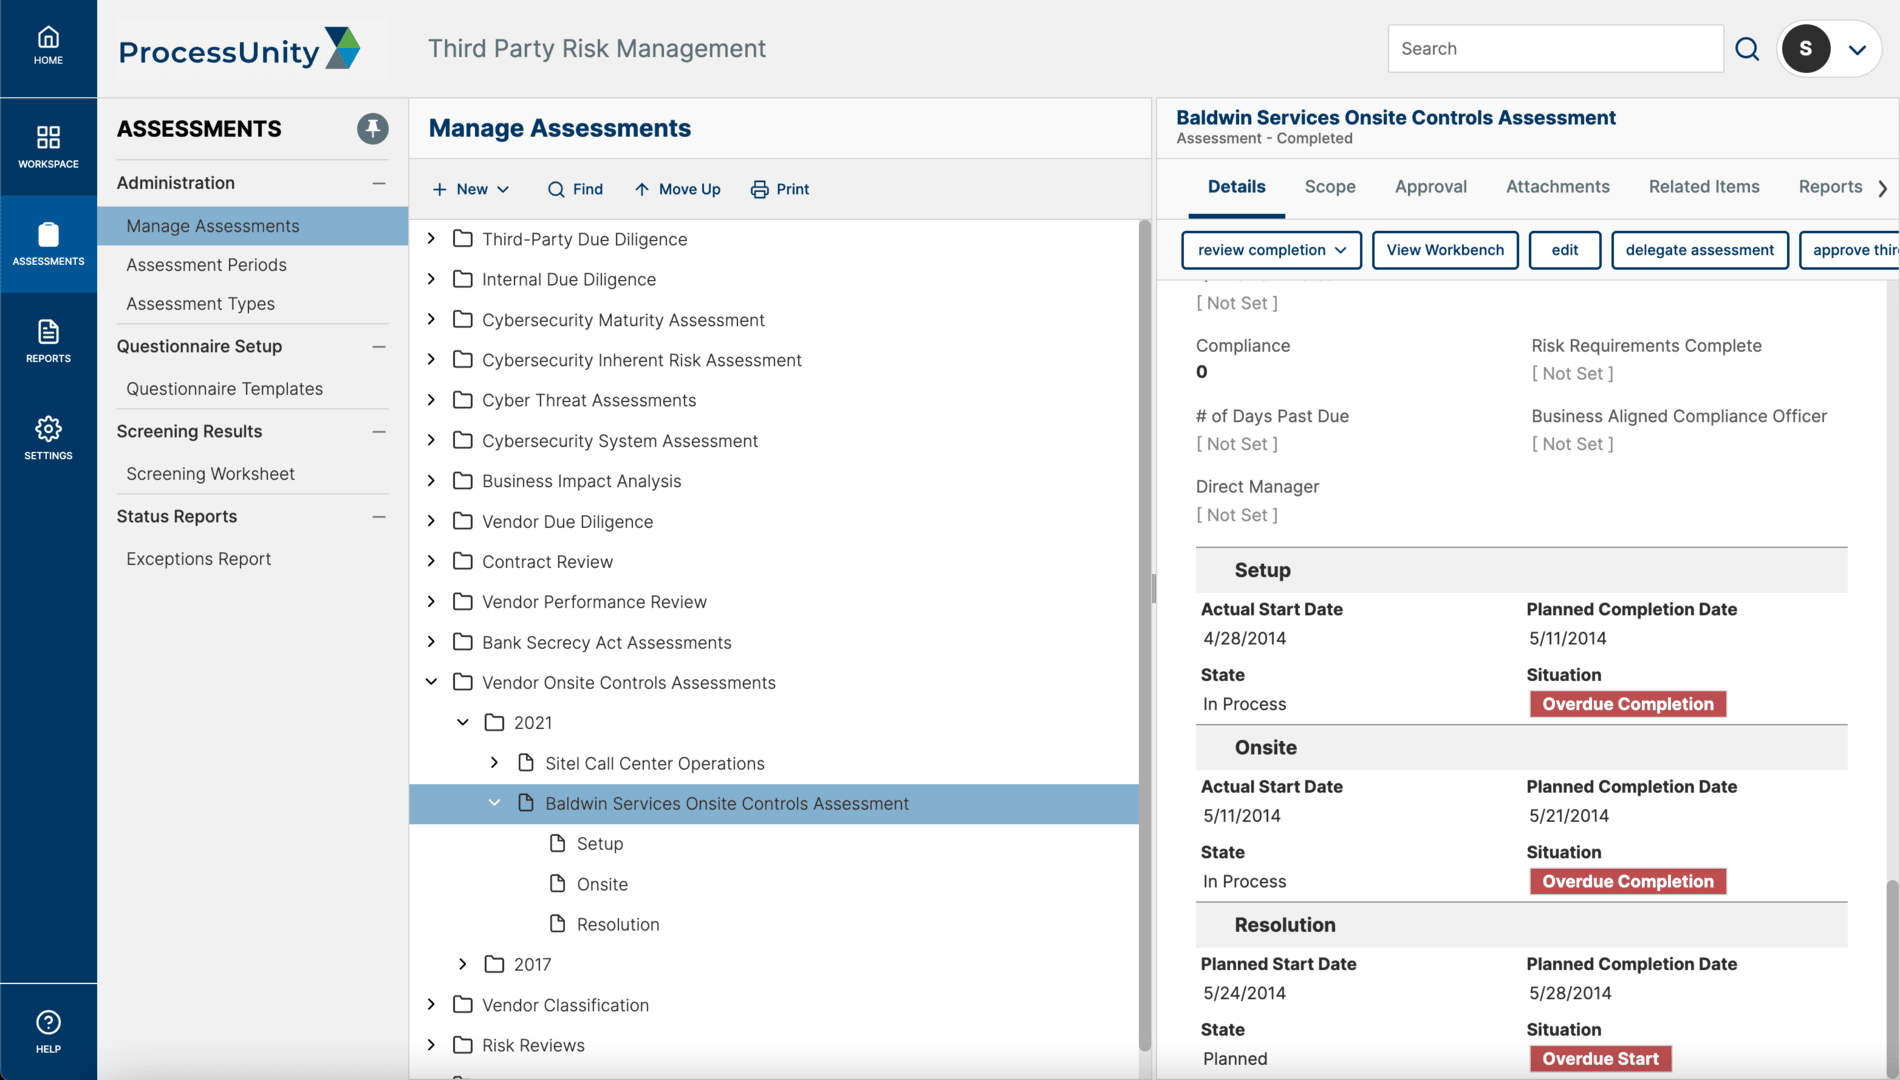
Task: Select Vendor Due Diligence folder
Action: (567, 522)
